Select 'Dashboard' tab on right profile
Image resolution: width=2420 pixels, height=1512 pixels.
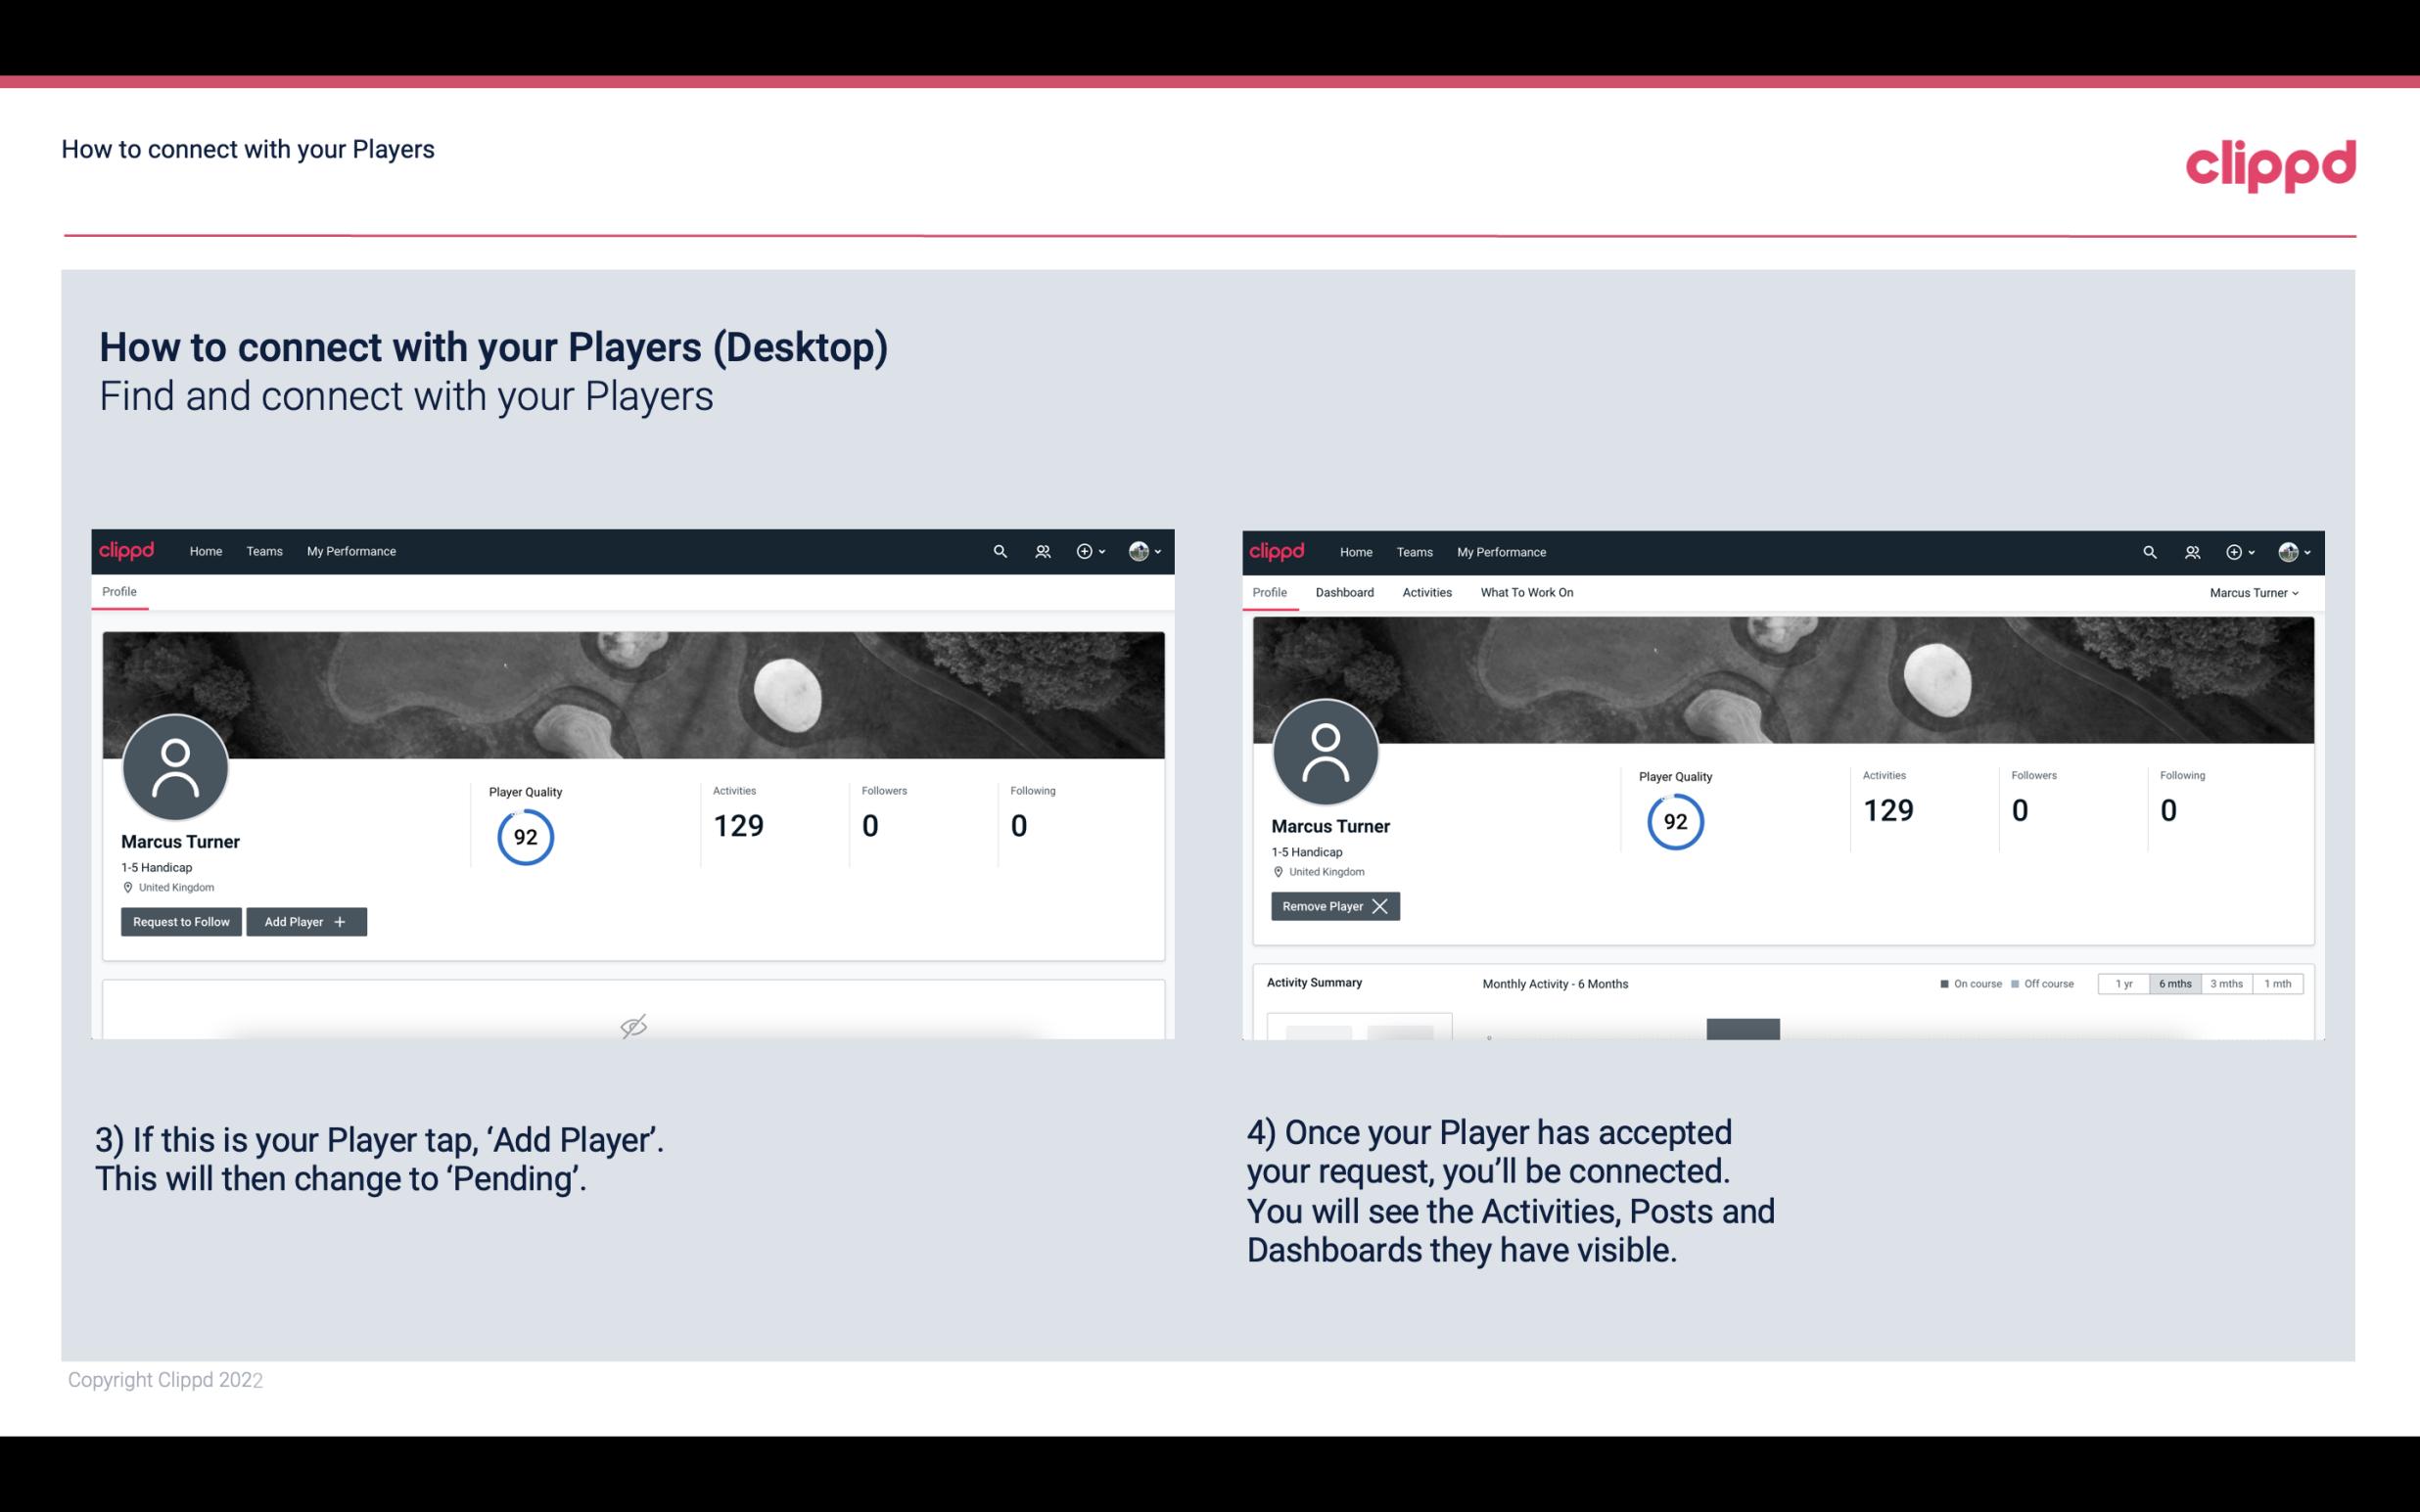1341,592
